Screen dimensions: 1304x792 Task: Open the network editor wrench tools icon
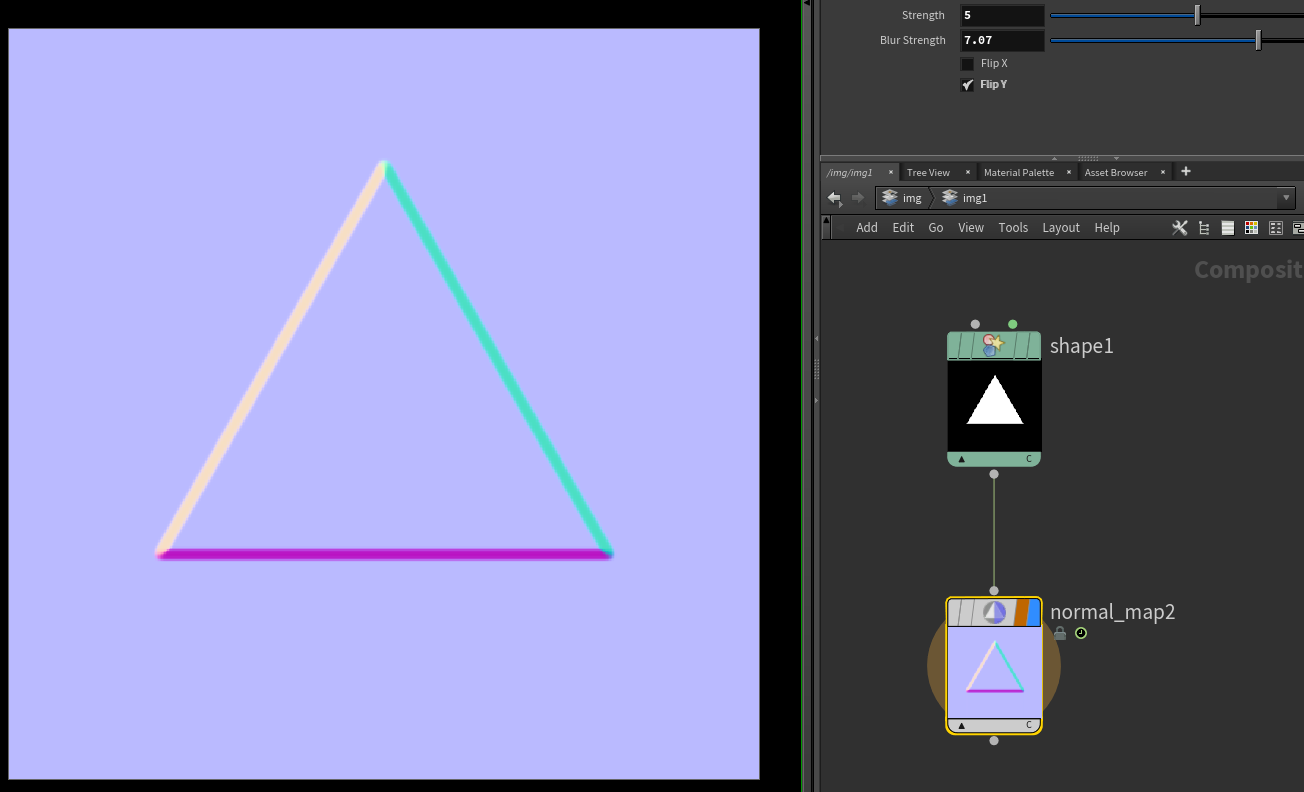pyautogui.click(x=1180, y=228)
